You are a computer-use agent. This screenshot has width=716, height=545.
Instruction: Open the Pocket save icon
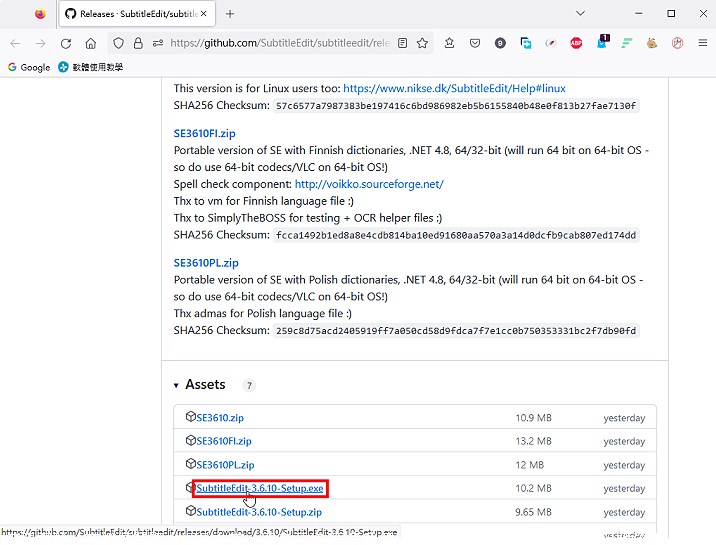(475, 44)
